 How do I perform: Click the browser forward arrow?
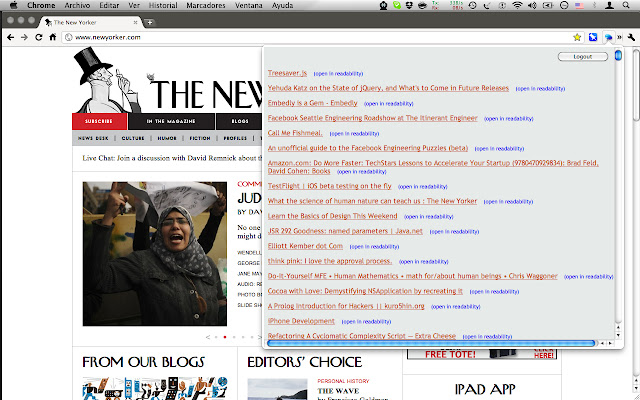[24, 37]
